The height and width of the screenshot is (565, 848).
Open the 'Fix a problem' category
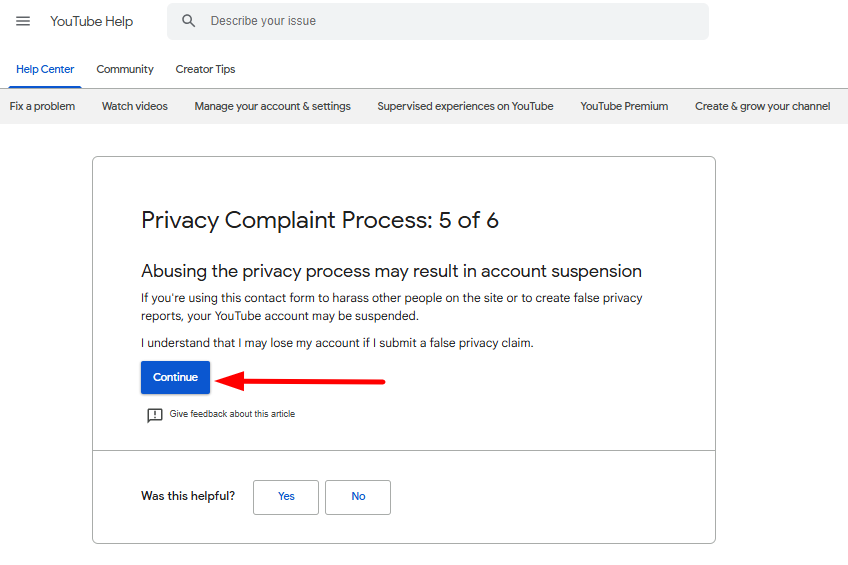[42, 106]
